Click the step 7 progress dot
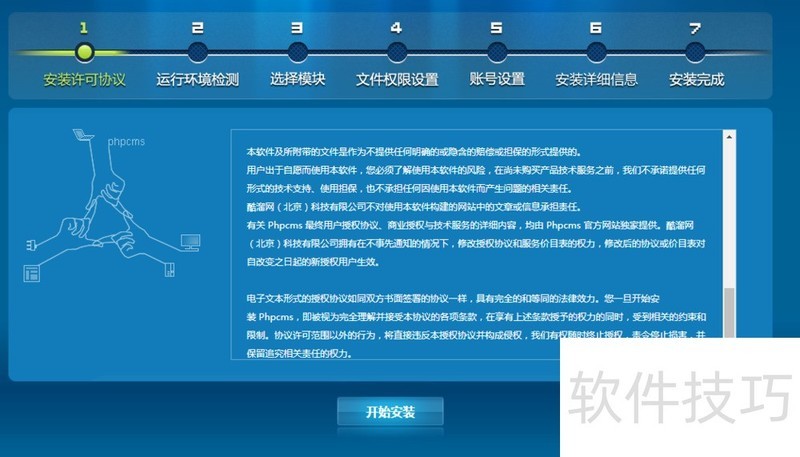Viewport: 800px width, 457px height. [x=695, y=52]
